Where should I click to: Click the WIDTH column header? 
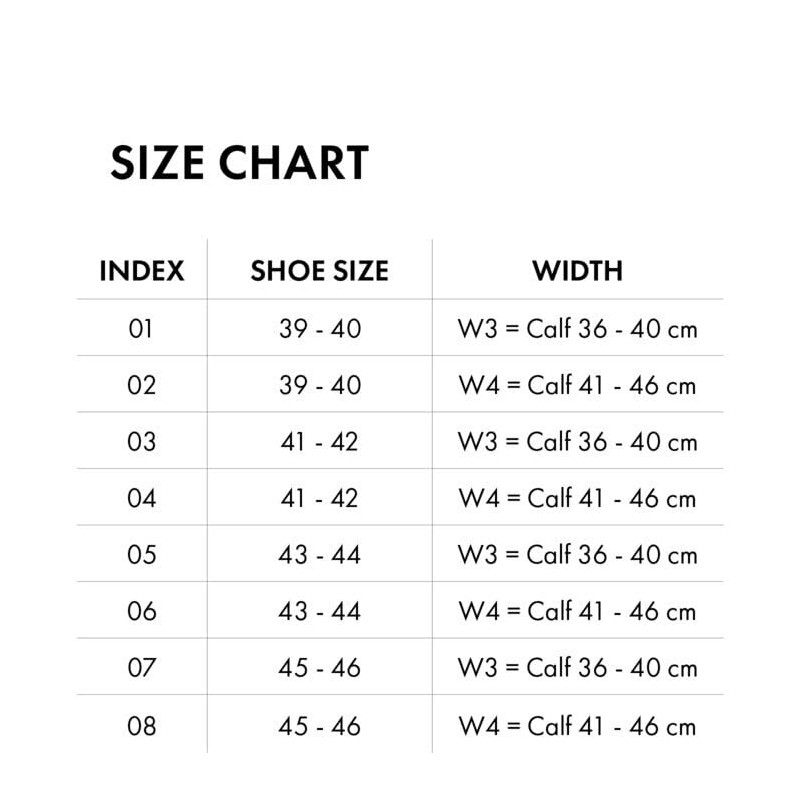[x=577, y=271]
